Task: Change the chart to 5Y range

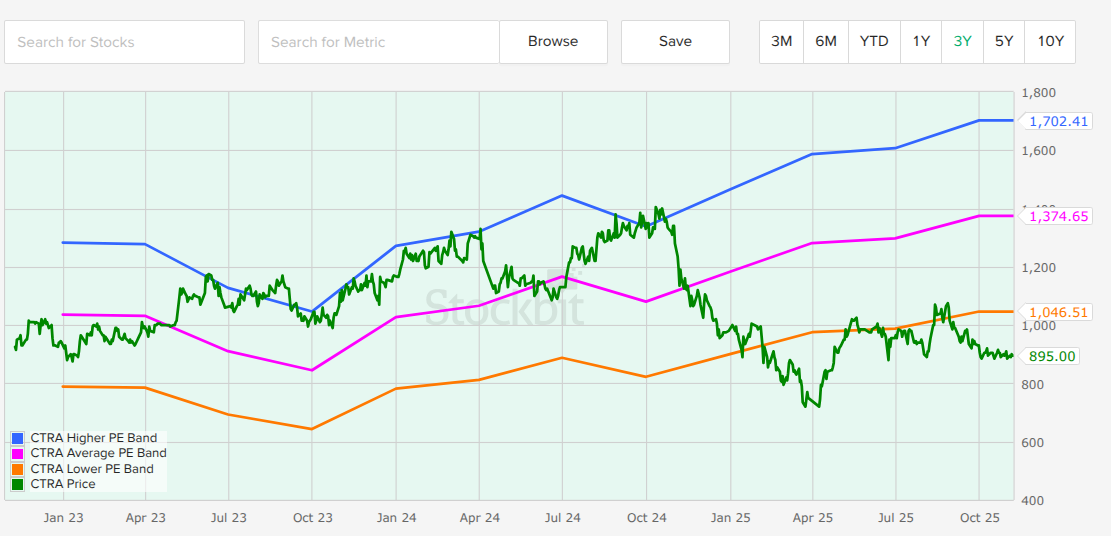Action: pos(1003,42)
